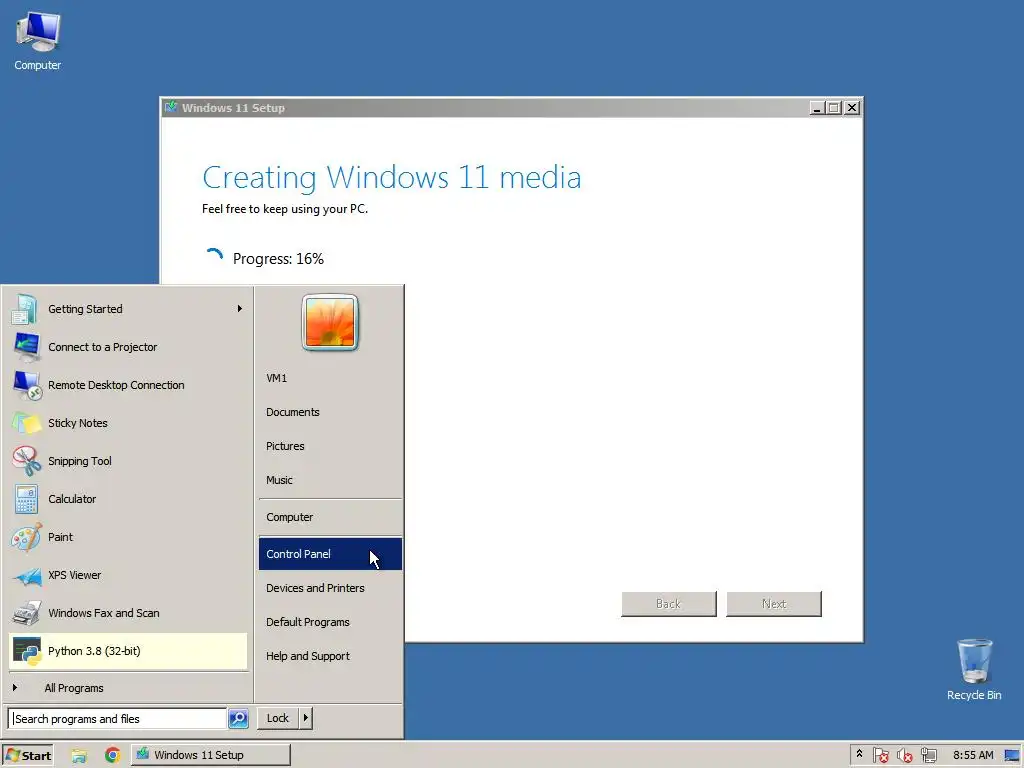Minimize the Windows 11 Setup window
The height and width of the screenshot is (768, 1024).
(816, 108)
